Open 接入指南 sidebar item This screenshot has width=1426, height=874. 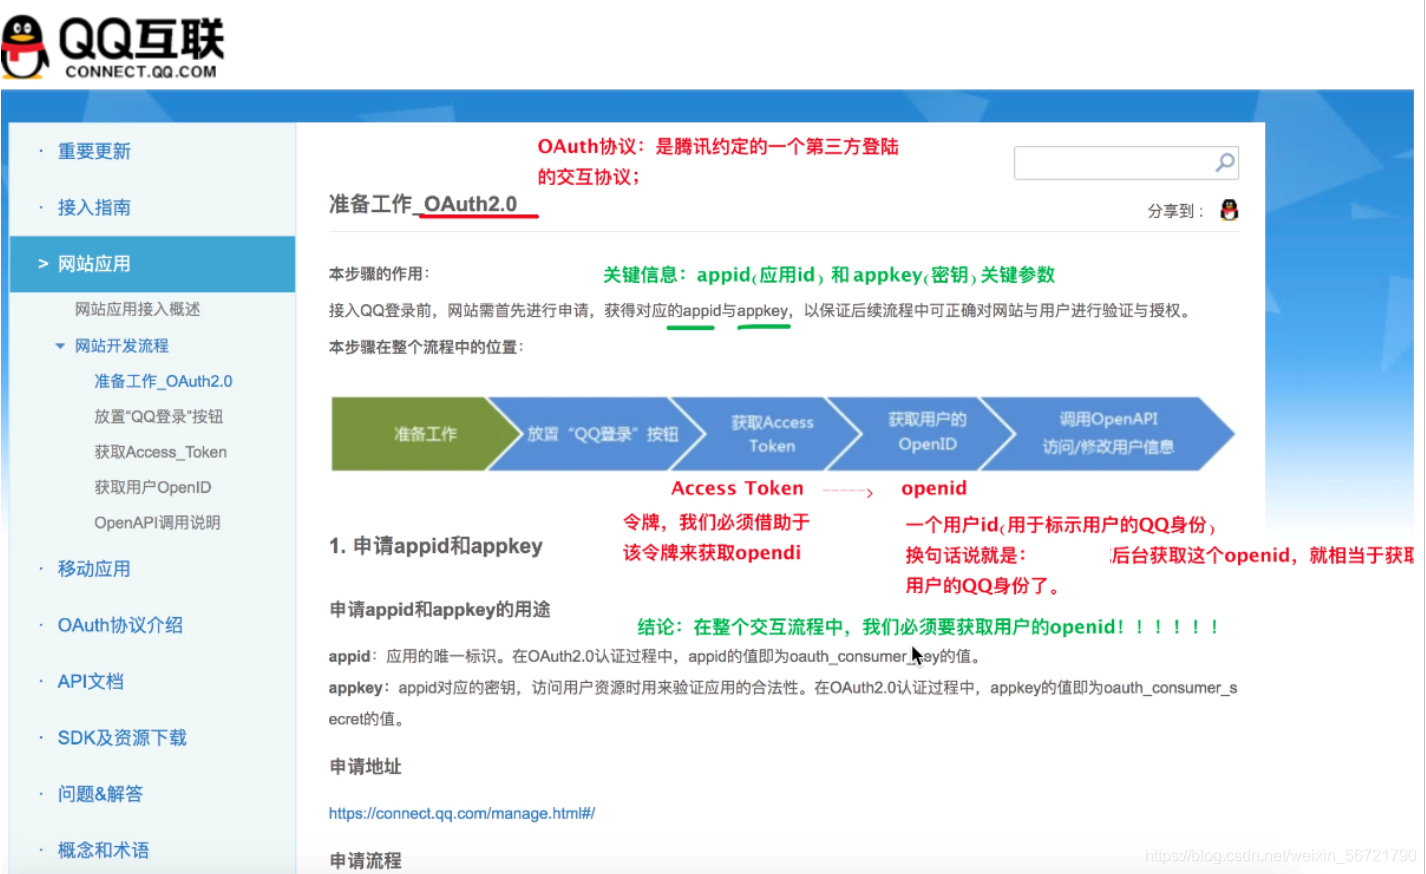[94, 207]
